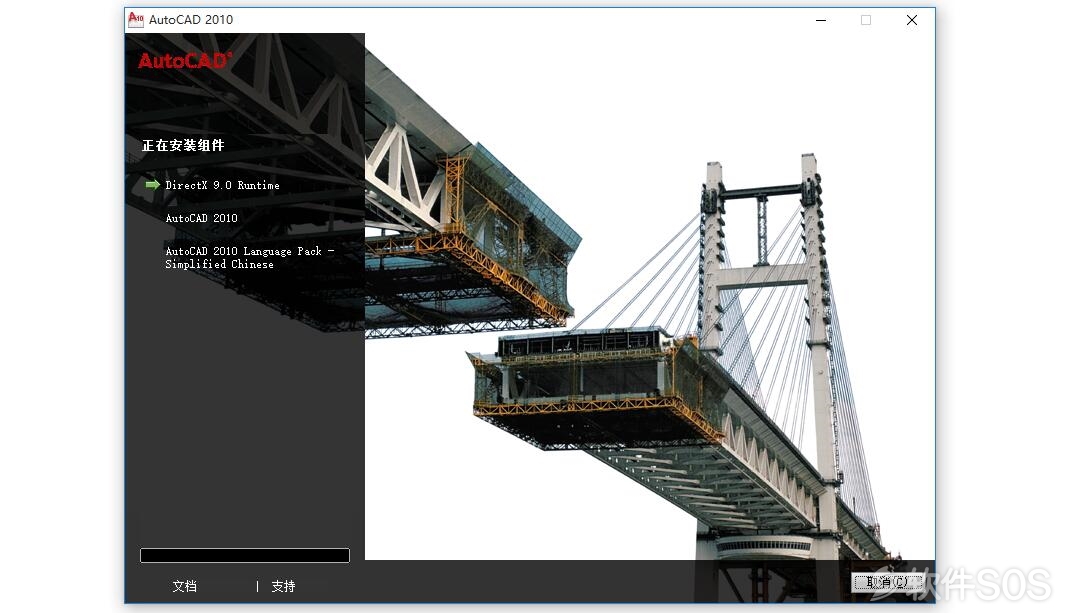Click the disabled maximize button

[x=866, y=20]
